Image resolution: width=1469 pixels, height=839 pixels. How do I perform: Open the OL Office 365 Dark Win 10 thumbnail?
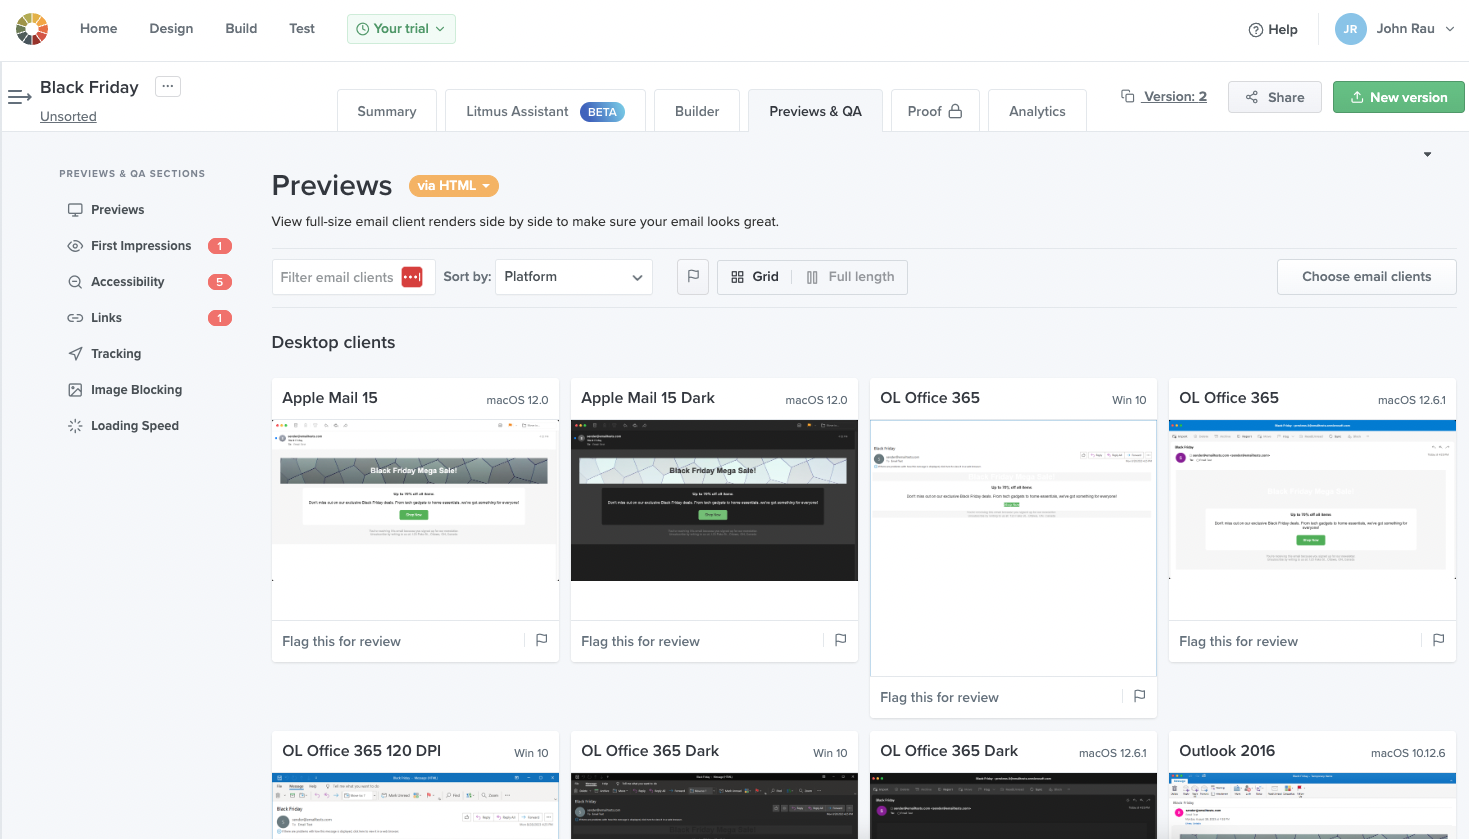714,806
